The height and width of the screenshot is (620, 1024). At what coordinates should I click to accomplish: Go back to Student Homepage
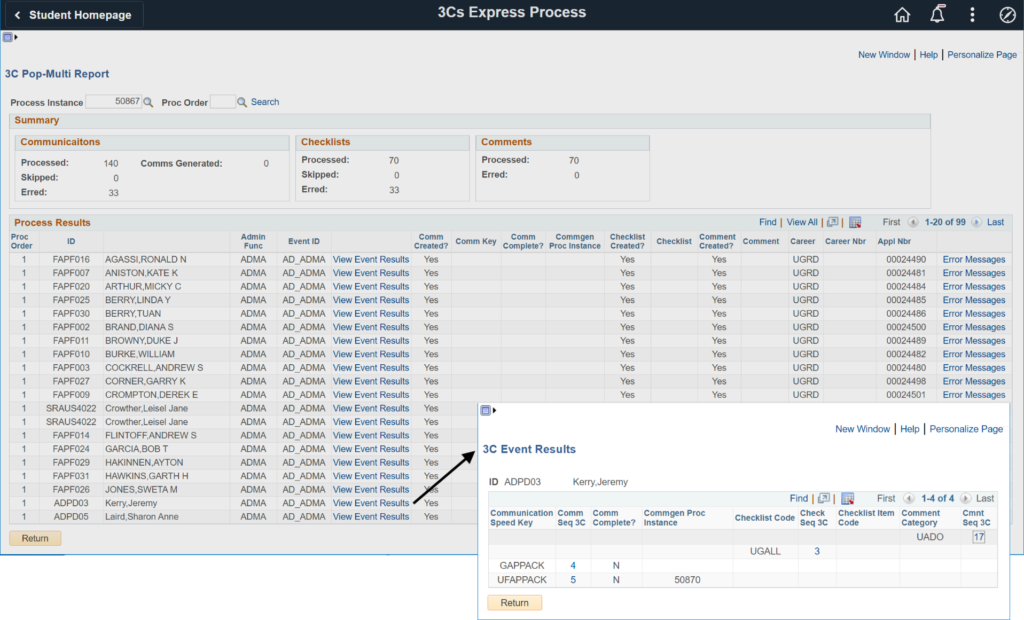point(73,15)
